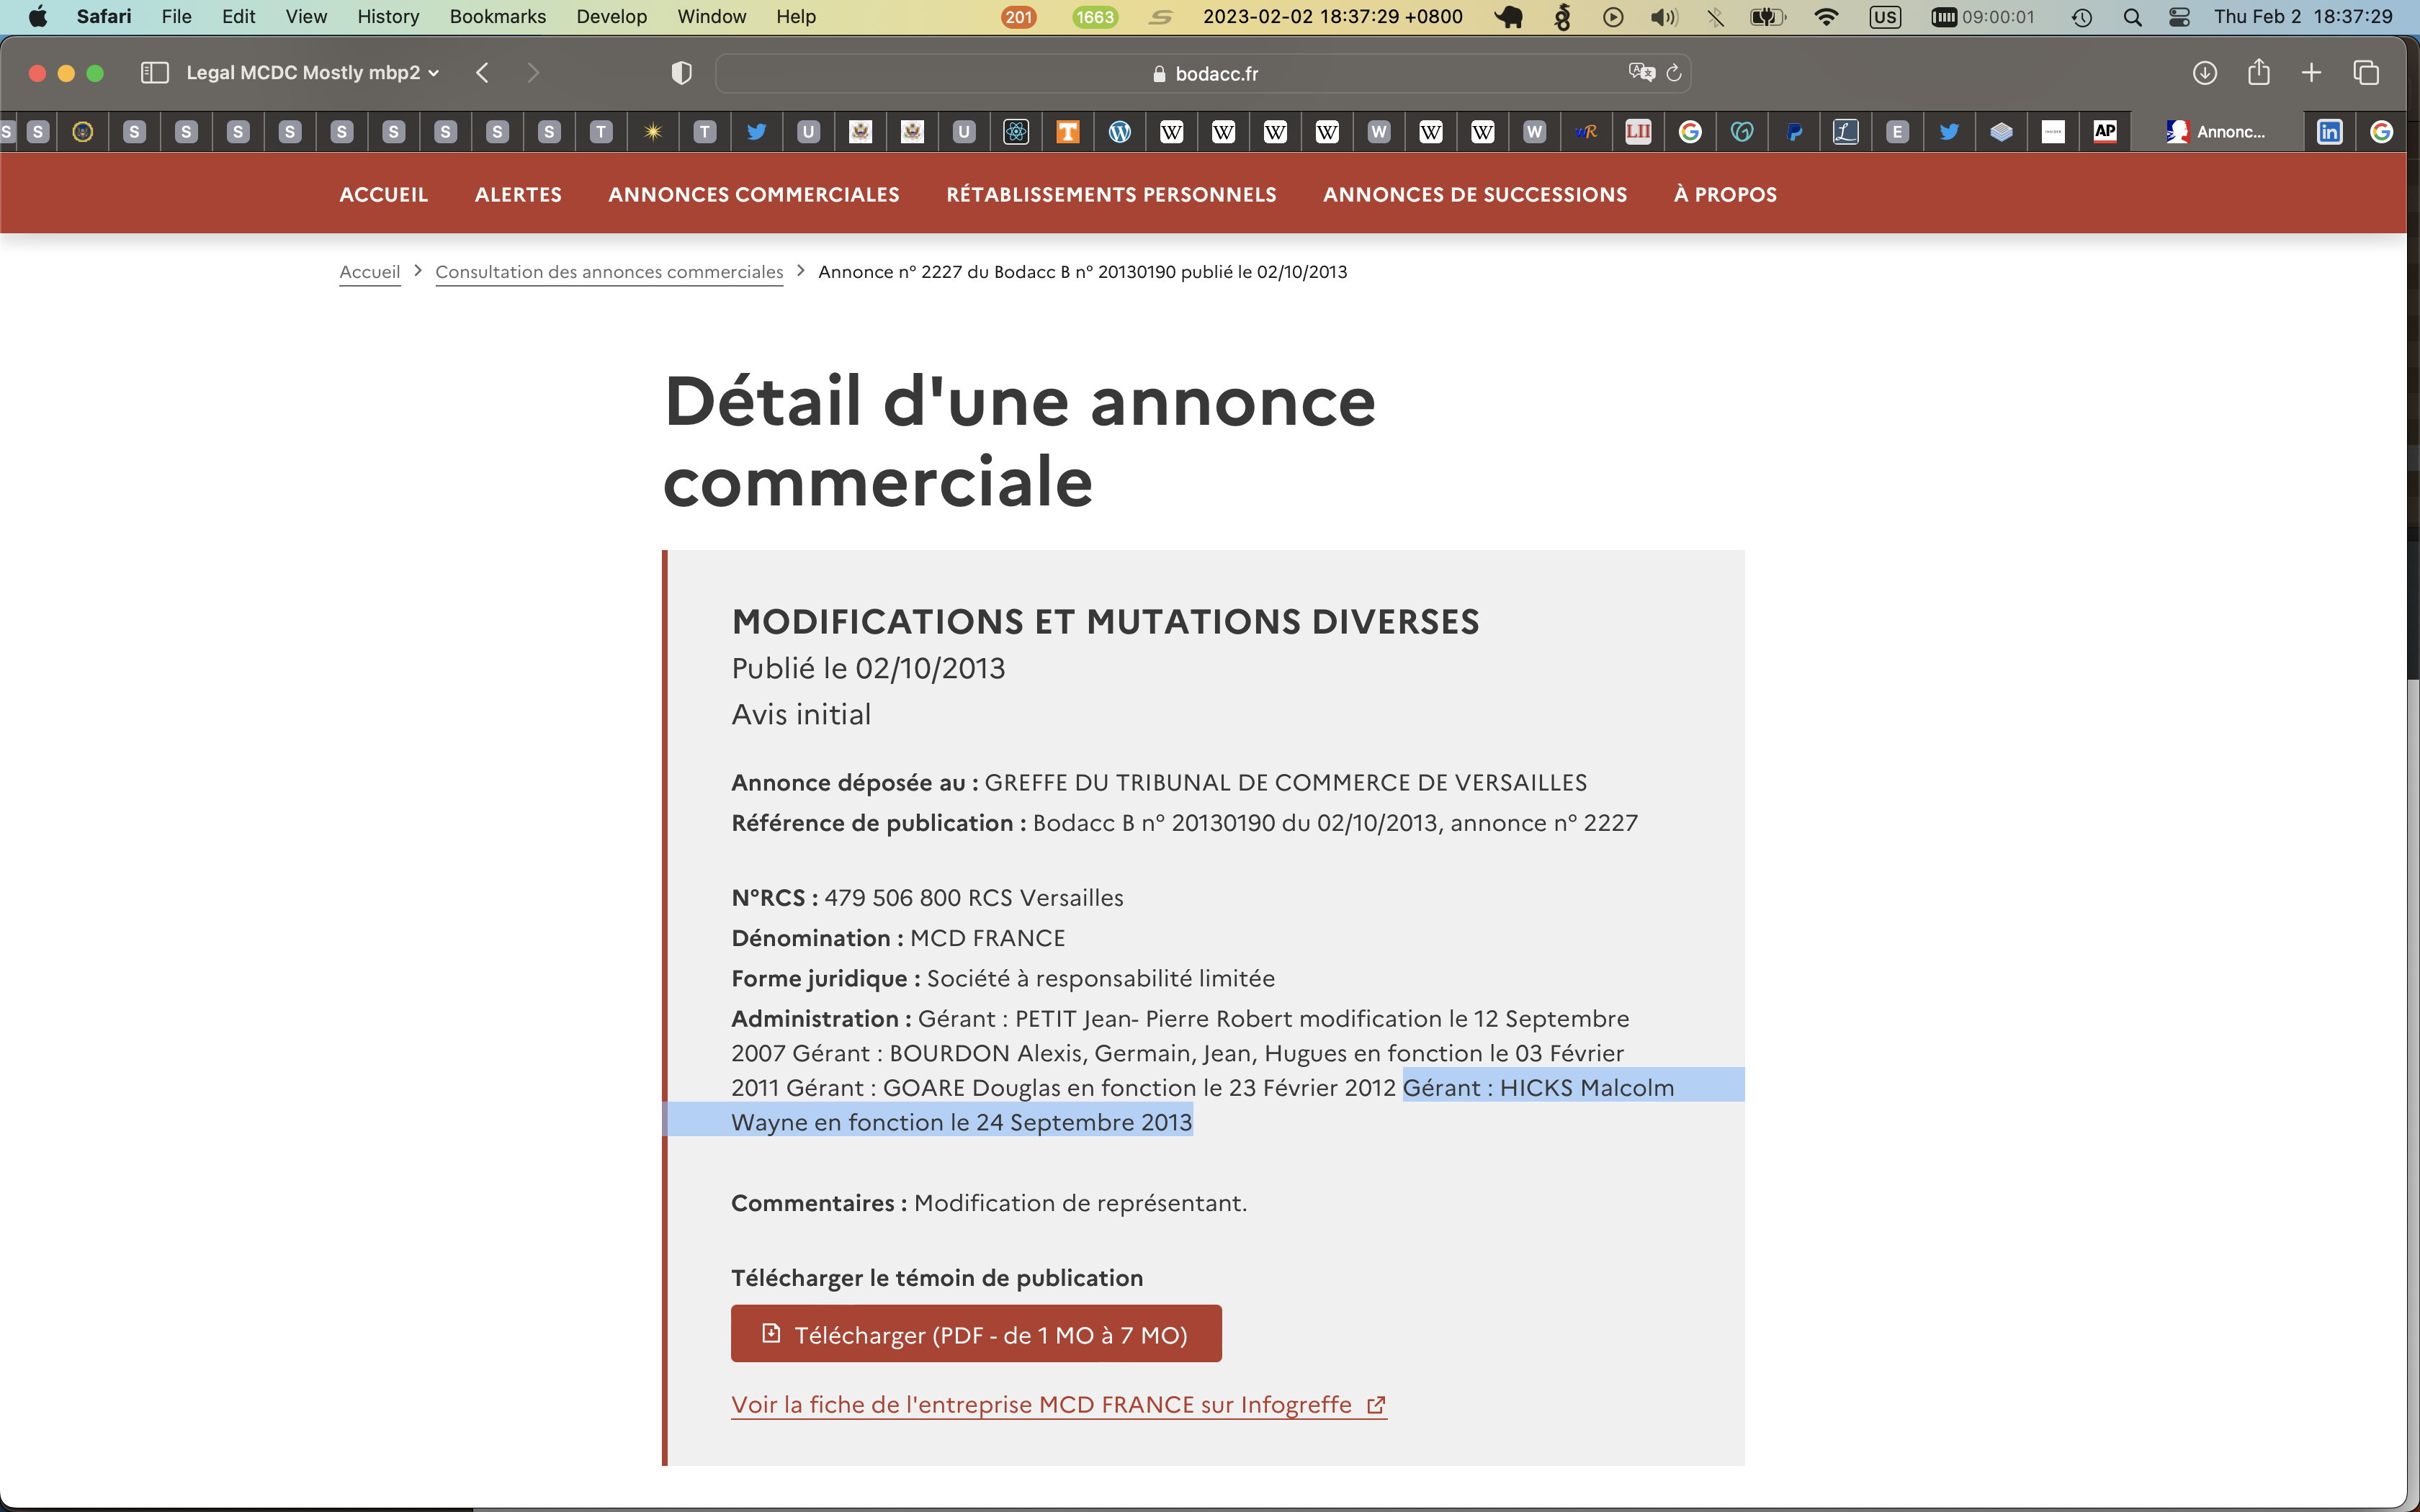
Task: Click Consultation des annonces commerciales breadcrumb
Action: pyautogui.click(x=609, y=272)
